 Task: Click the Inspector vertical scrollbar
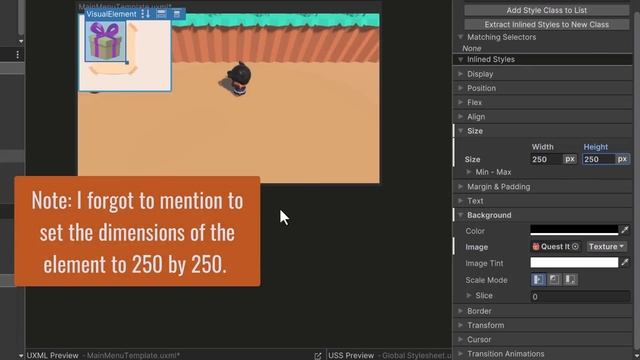pos(636,180)
